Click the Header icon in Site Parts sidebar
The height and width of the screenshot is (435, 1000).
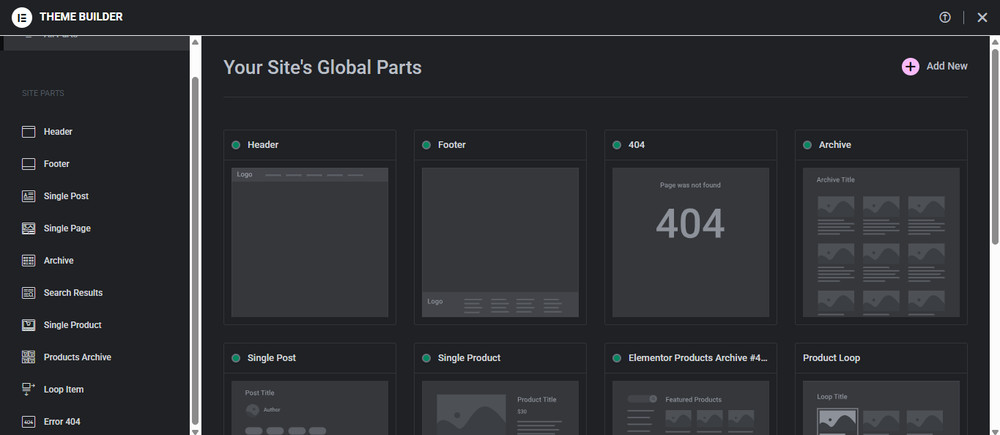[28, 132]
